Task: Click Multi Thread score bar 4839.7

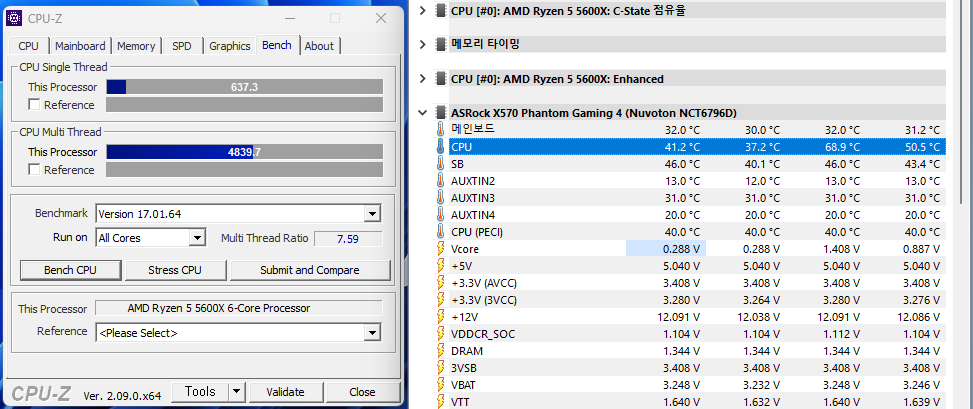Action: pyautogui.click(x=244, y=152)
